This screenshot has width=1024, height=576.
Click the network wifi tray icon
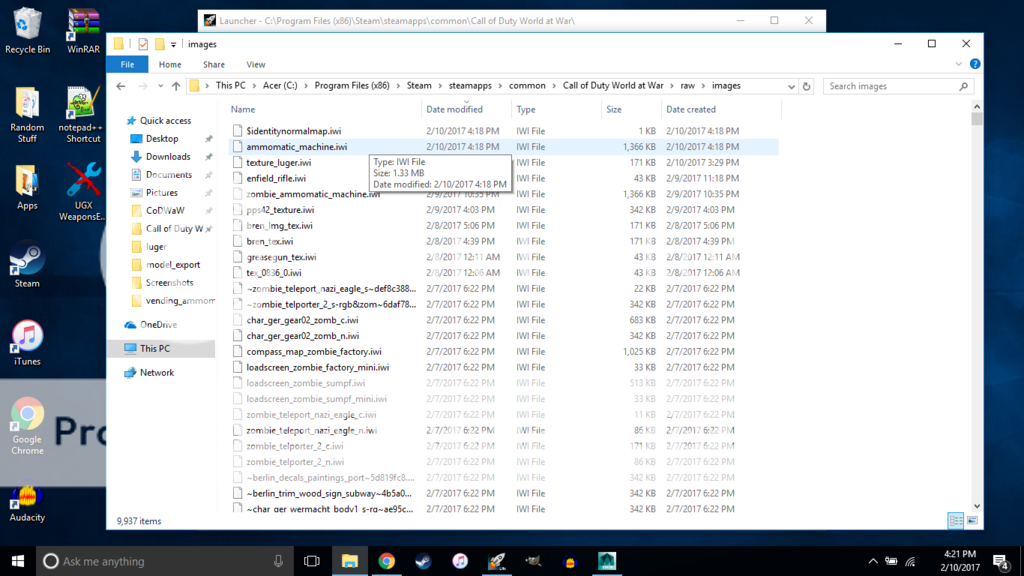pyautogui.click(x=910, y=561)
